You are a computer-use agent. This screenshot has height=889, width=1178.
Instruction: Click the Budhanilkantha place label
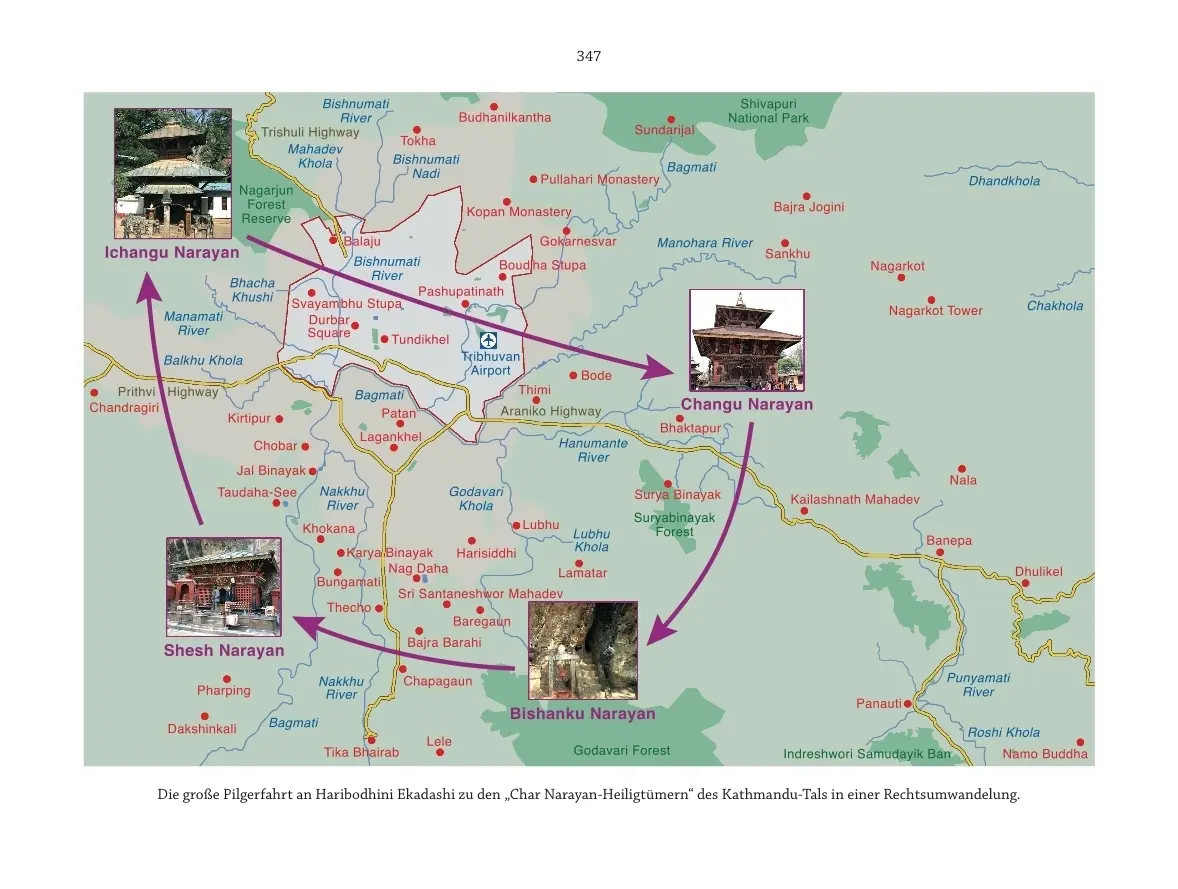[505, 117]
